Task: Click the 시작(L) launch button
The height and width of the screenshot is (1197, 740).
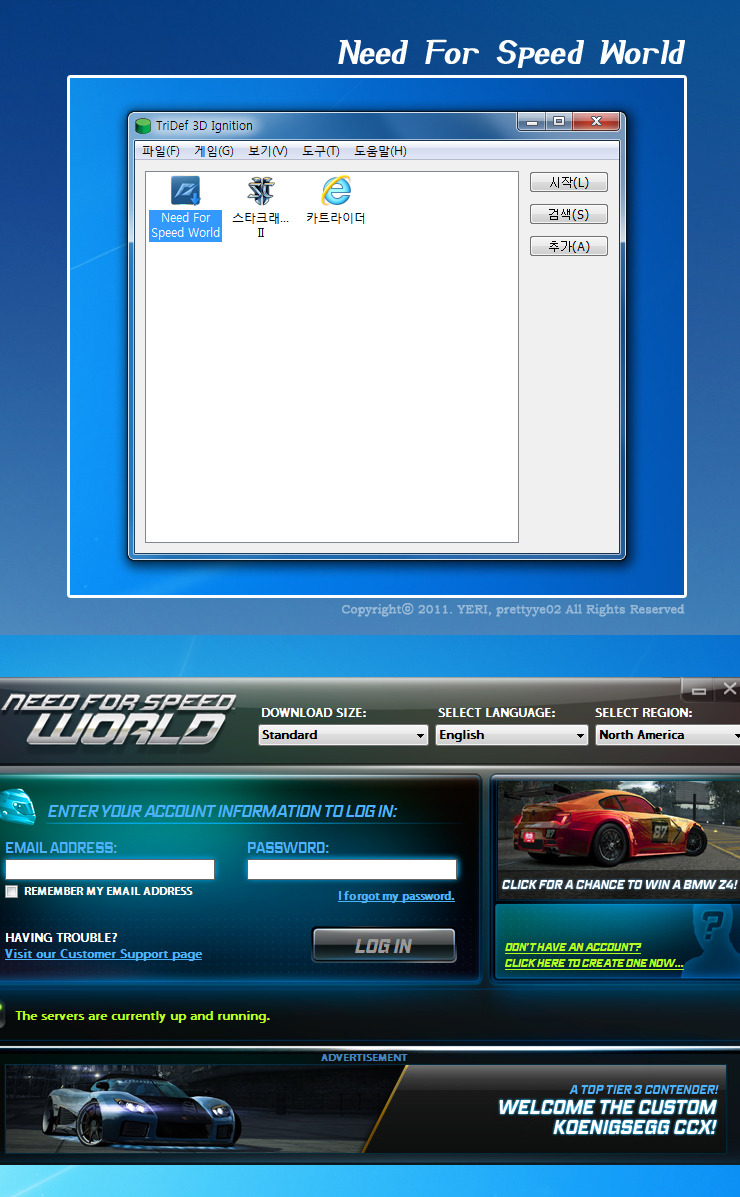Action: [x=569, y=182]
